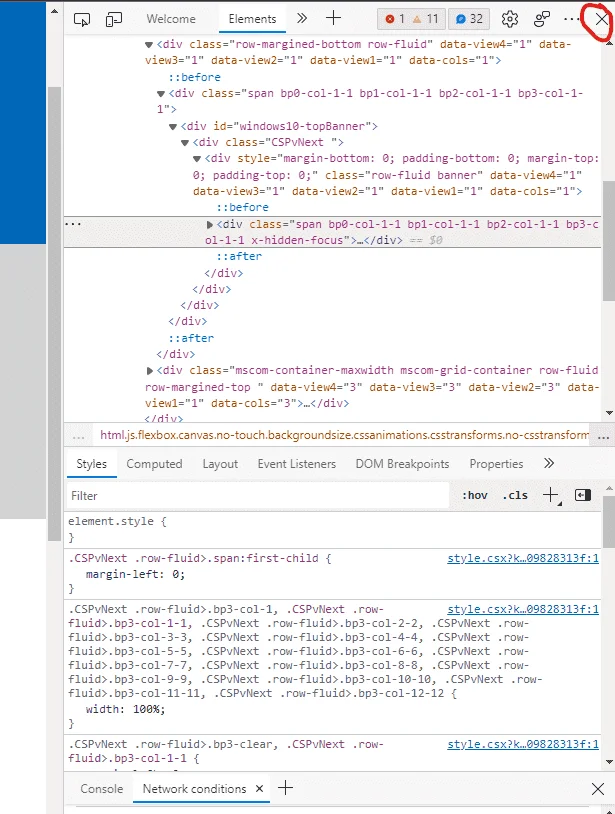Viewport: 615px width, 814px height.
Task: Toggle device emulation icon
Action: [x=114, y=19]
